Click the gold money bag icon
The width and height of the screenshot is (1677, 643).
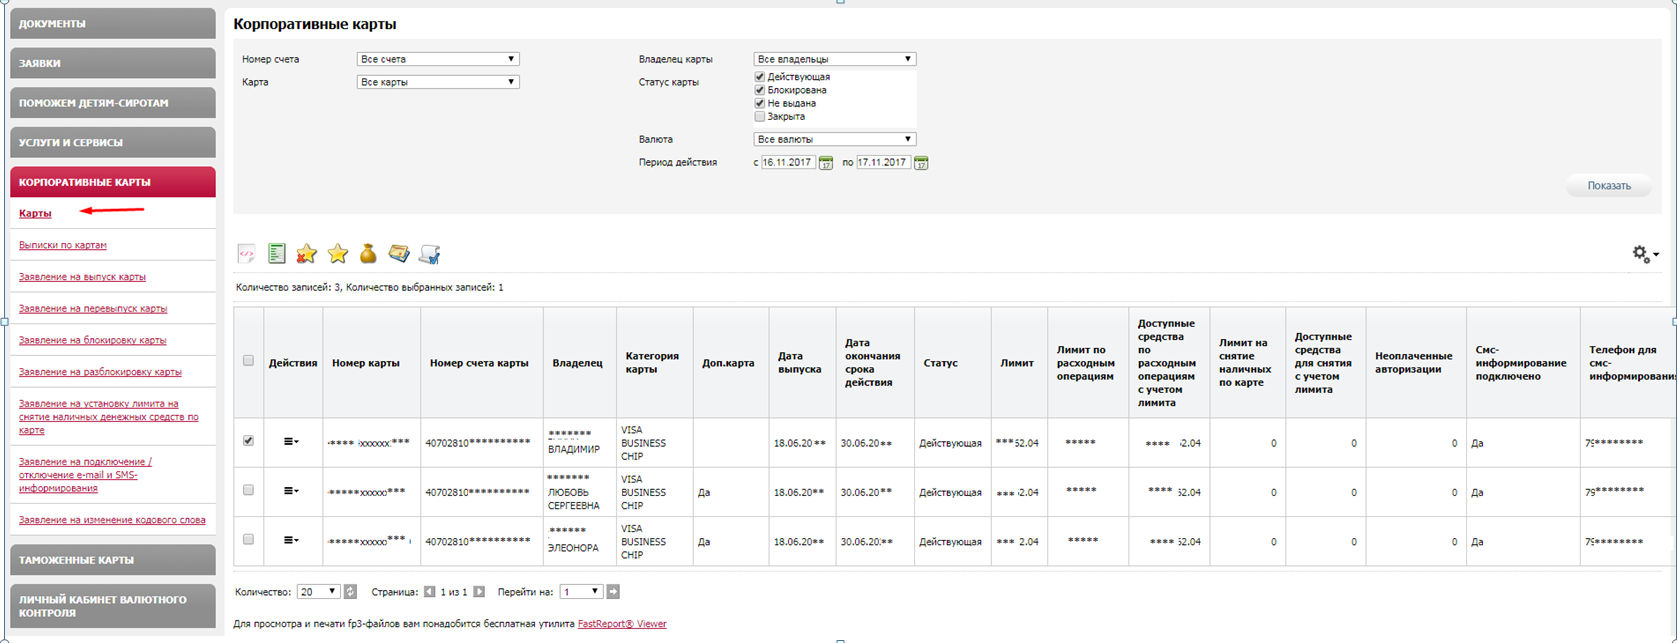pos(368,254)
